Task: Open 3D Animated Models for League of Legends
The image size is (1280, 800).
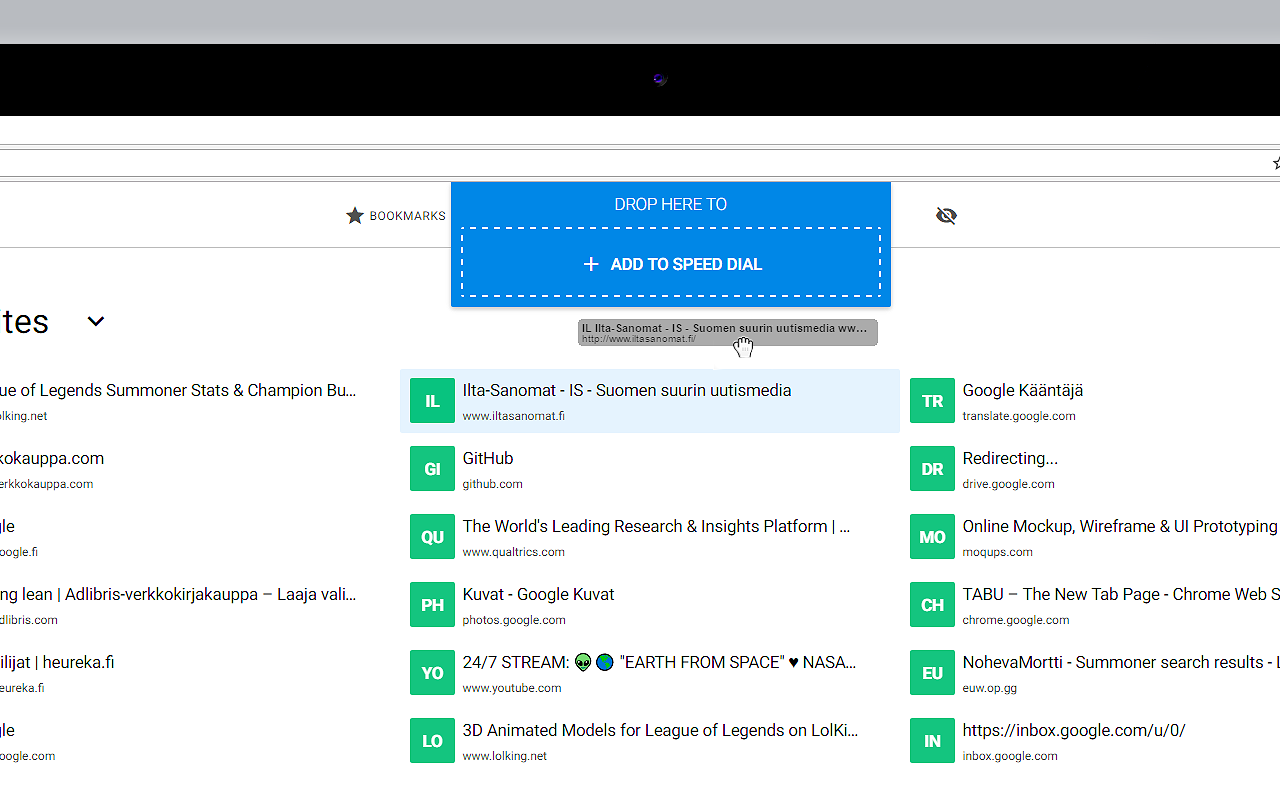Action: [660, 730]
